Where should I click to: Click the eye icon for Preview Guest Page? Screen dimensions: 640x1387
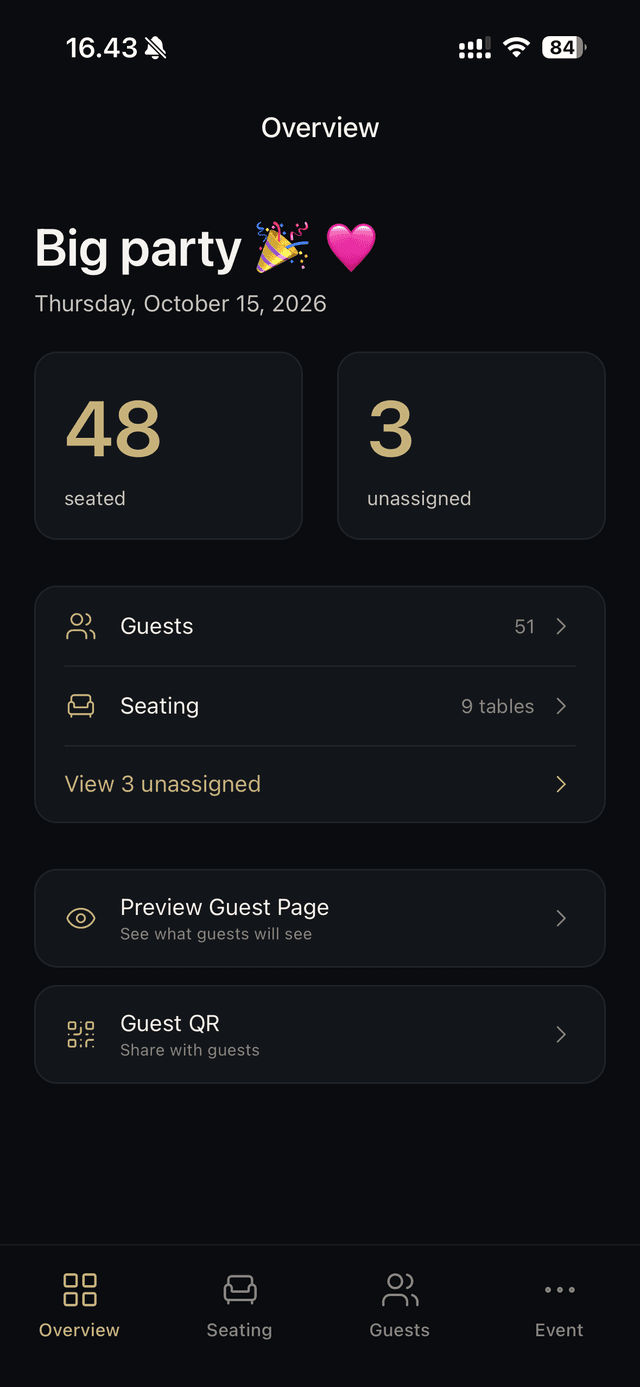pos(80,918)
